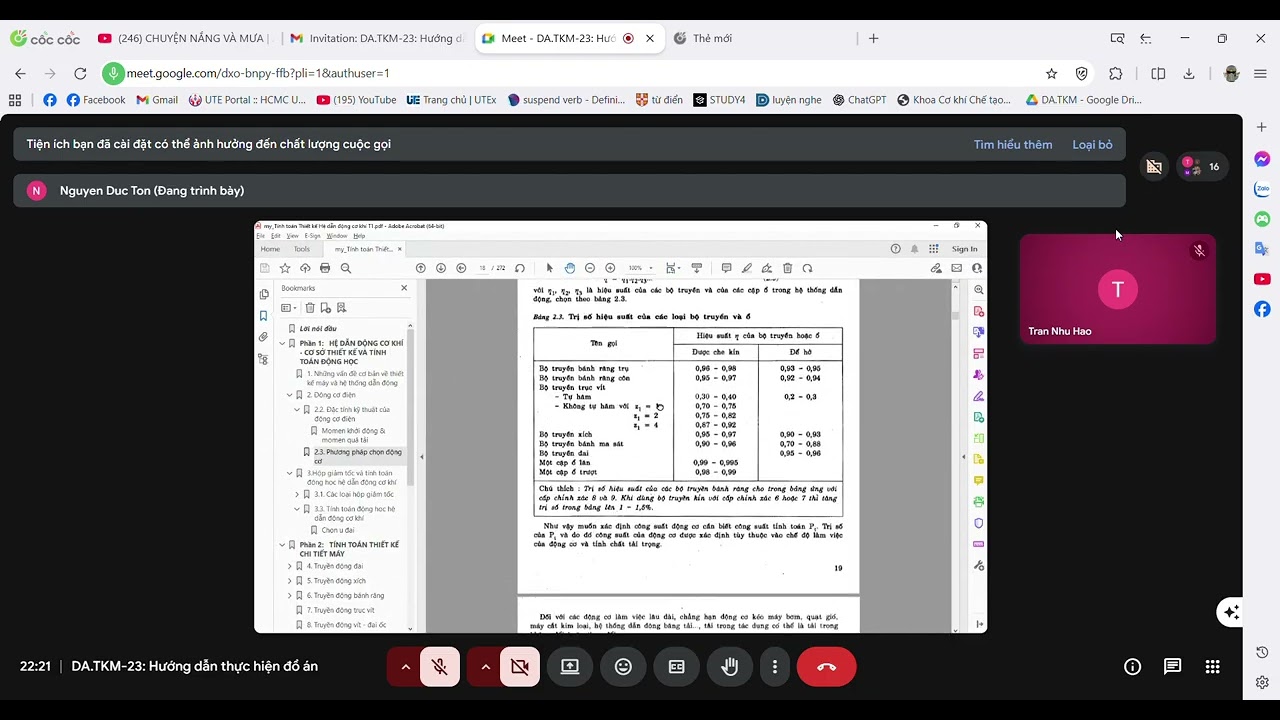
Task: Open browser extensions puzzle icon
Action: pos(1116,73)
